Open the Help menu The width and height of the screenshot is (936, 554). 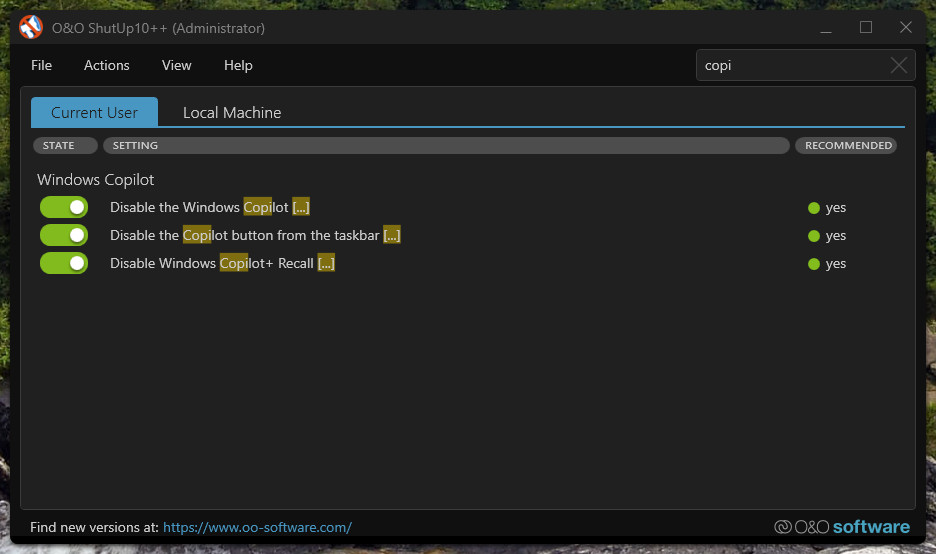[238, 65]
